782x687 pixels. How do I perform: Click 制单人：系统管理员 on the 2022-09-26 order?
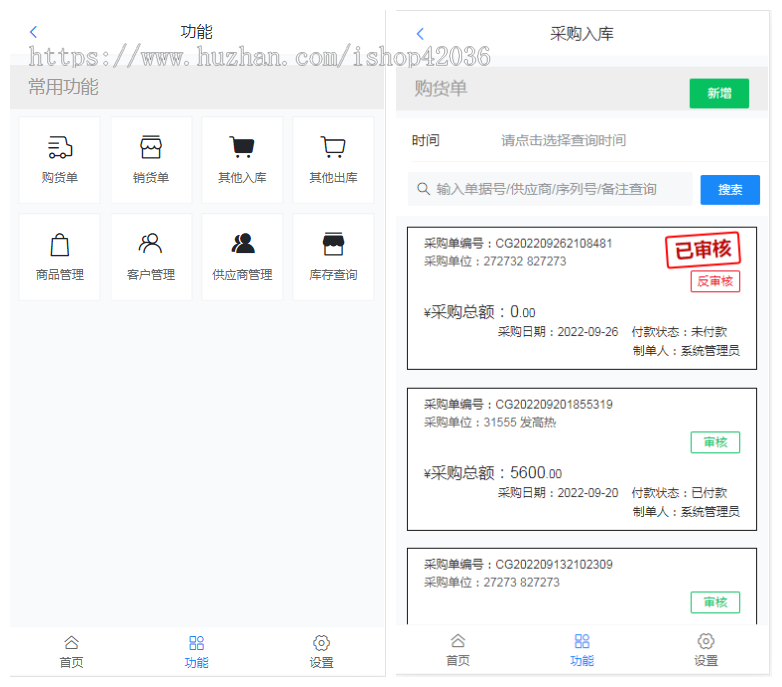point(686,351)
